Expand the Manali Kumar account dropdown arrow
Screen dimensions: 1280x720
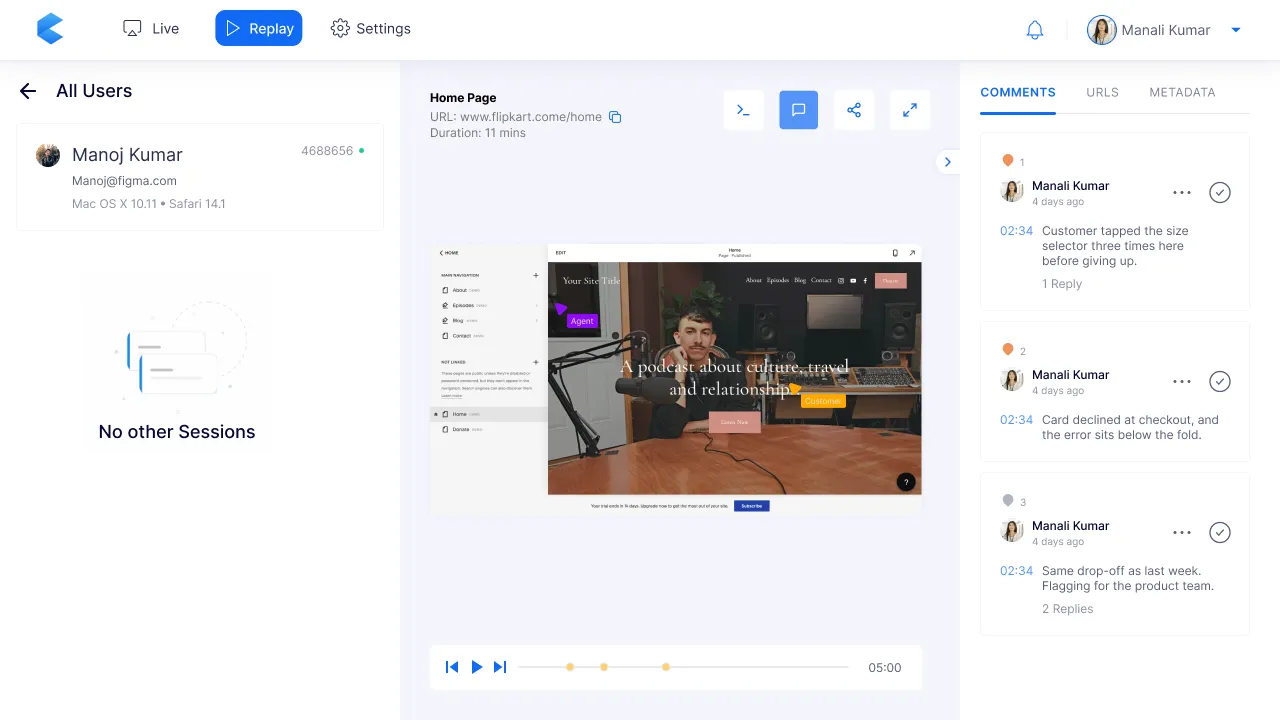tap(1236, 30)
